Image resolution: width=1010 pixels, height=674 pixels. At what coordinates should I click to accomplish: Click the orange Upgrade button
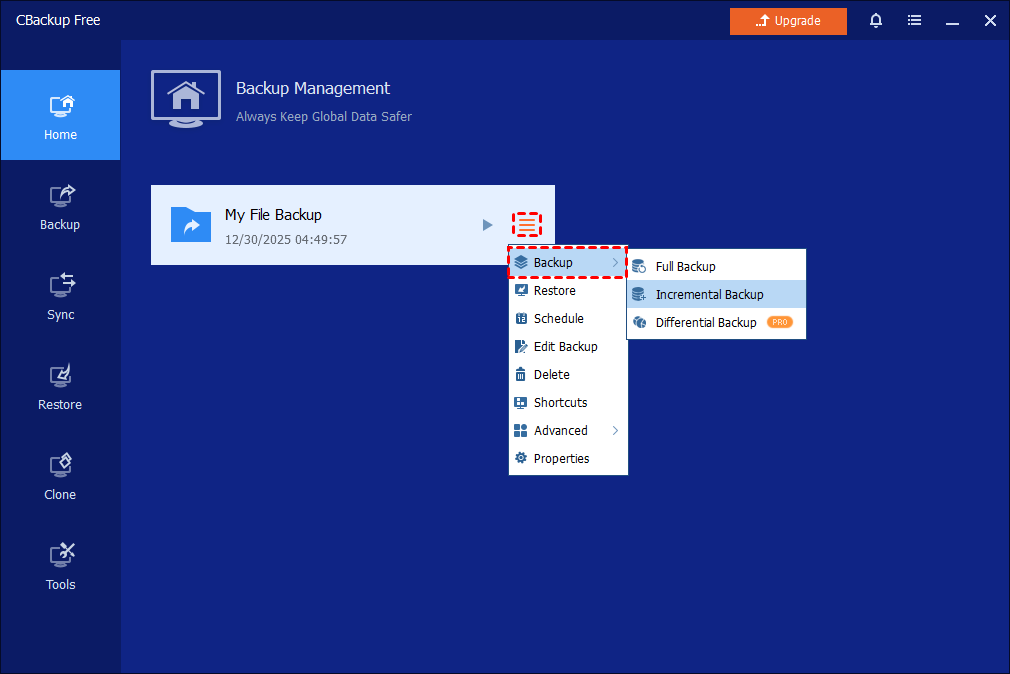tap(788, 21)
